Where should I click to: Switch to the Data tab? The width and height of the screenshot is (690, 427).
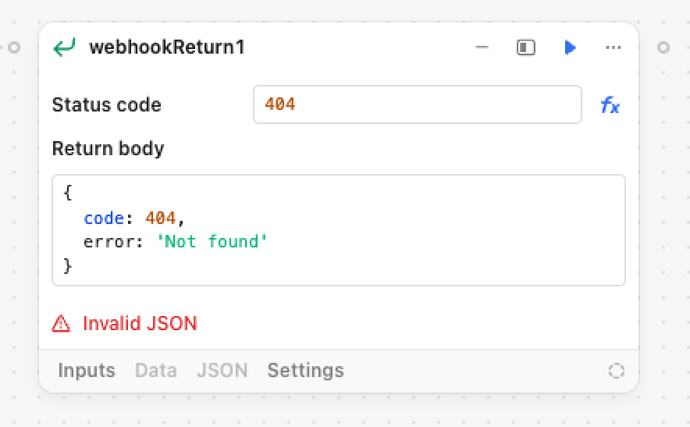[156, 370]
